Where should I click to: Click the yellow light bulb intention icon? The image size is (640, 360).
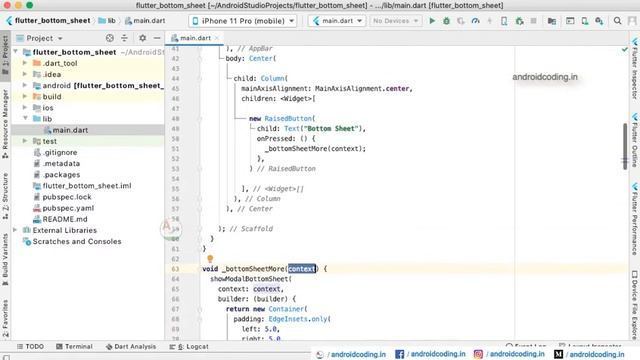tap(210, 259)
